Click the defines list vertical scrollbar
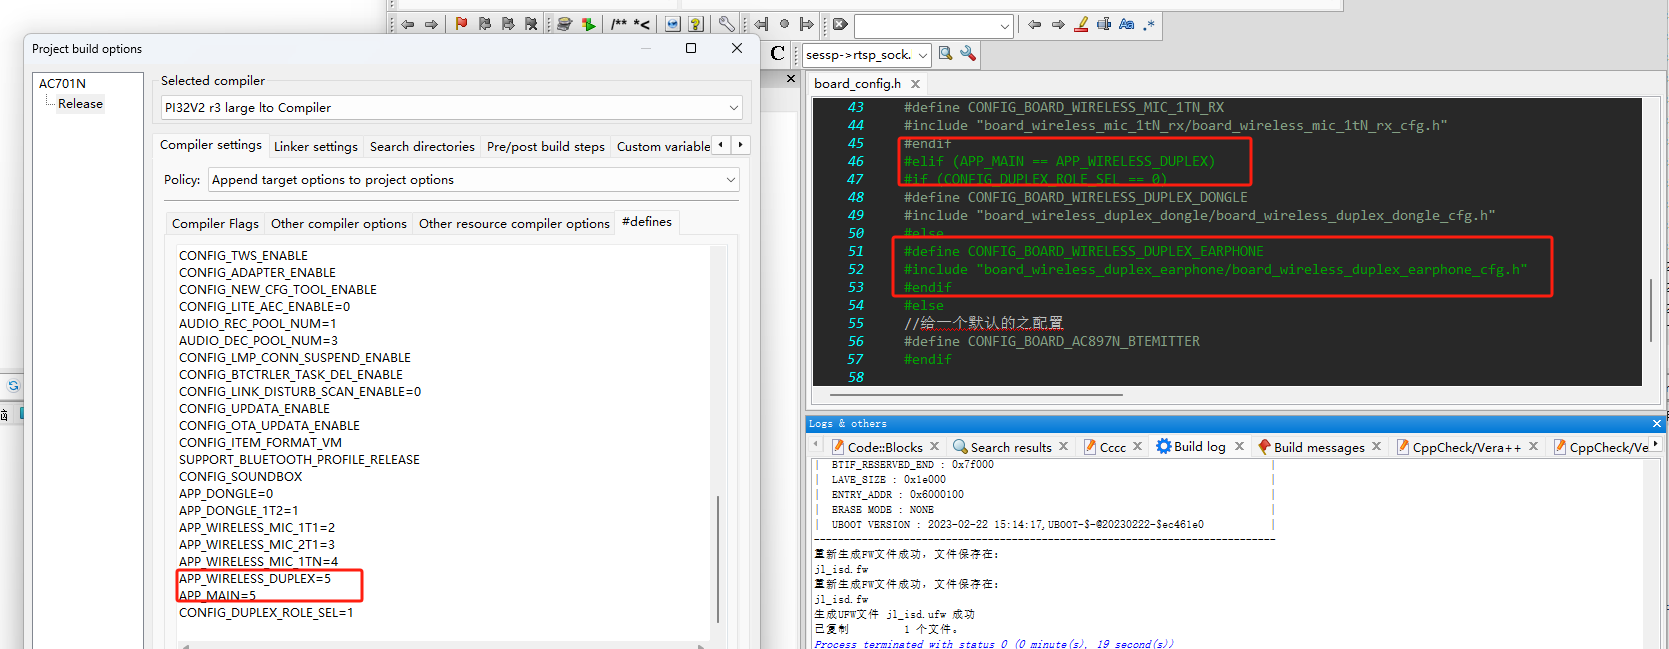This screenshot has height=649, width=1669. pos(718,559)
